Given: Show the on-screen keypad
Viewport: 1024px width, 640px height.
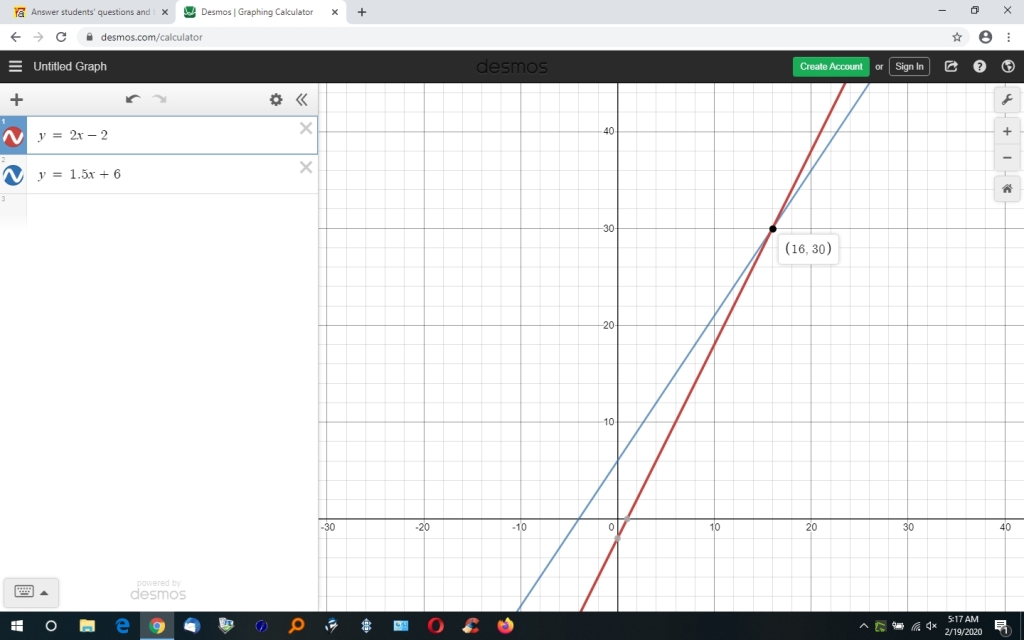Looking at the screenshot, I should [24, 591].
